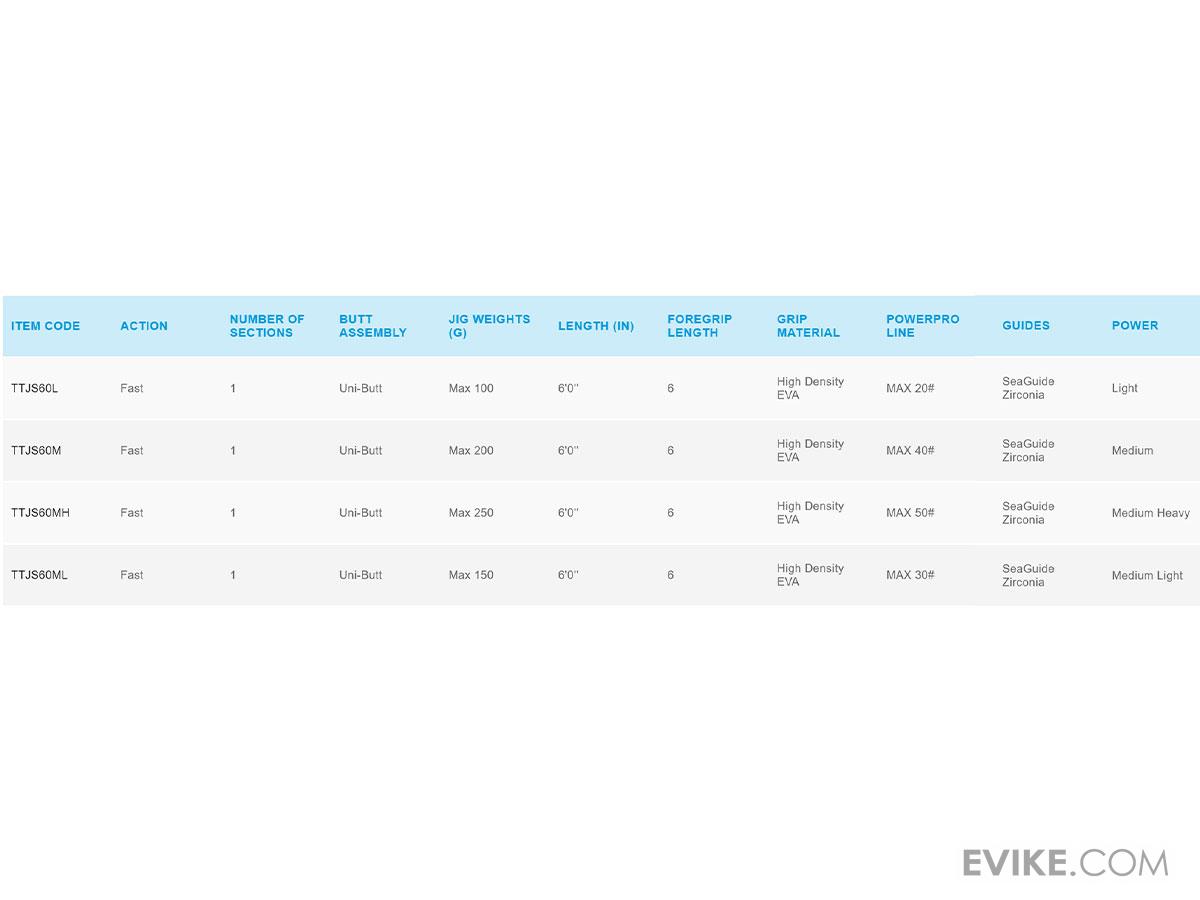The height and width of the screenshot is (900, 1200).
Task: Select the BUTT ASSEMBLY column header
Action: (x=373, y=326)
